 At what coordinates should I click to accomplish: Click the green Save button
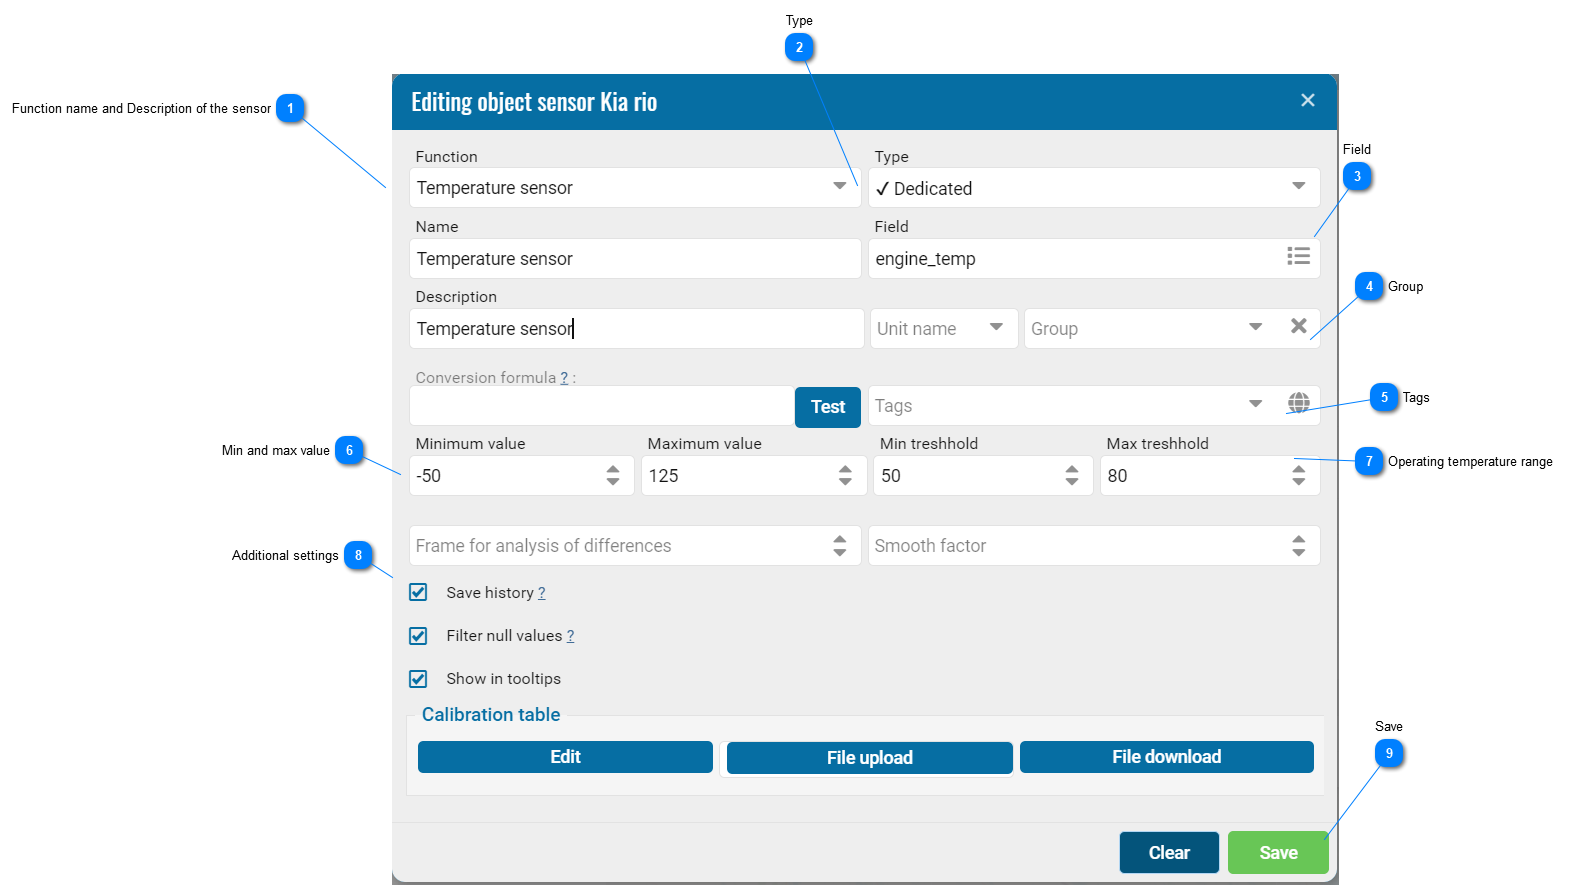pyautogui.click(x=1278, y=853)
